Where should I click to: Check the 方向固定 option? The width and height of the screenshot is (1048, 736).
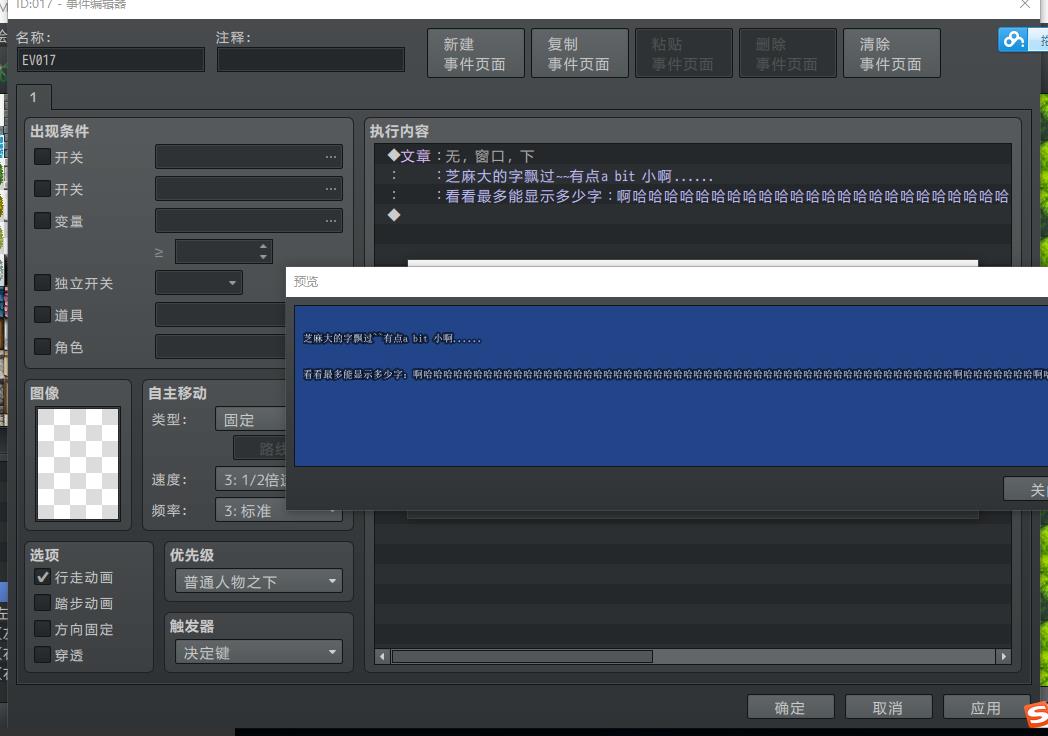click(42, 629)
